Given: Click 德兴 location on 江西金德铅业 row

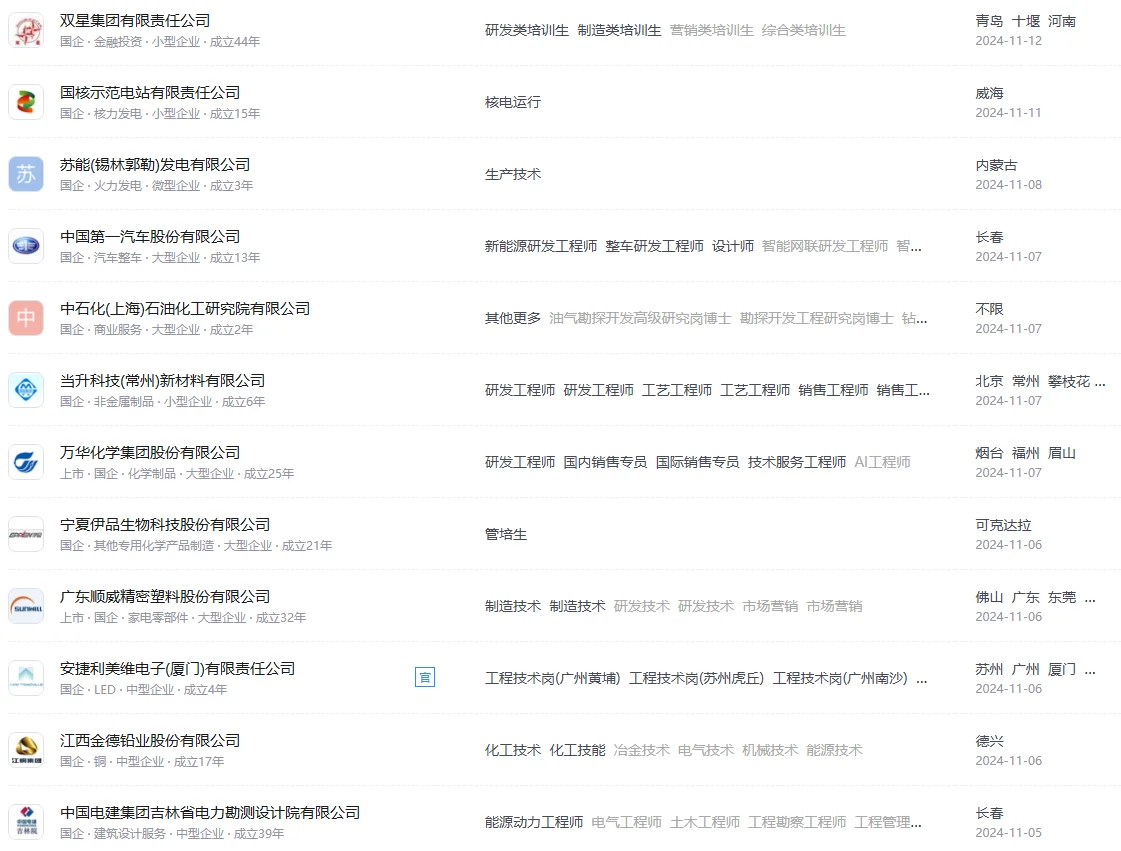Looking at the screenshot, I should point(989,742).
